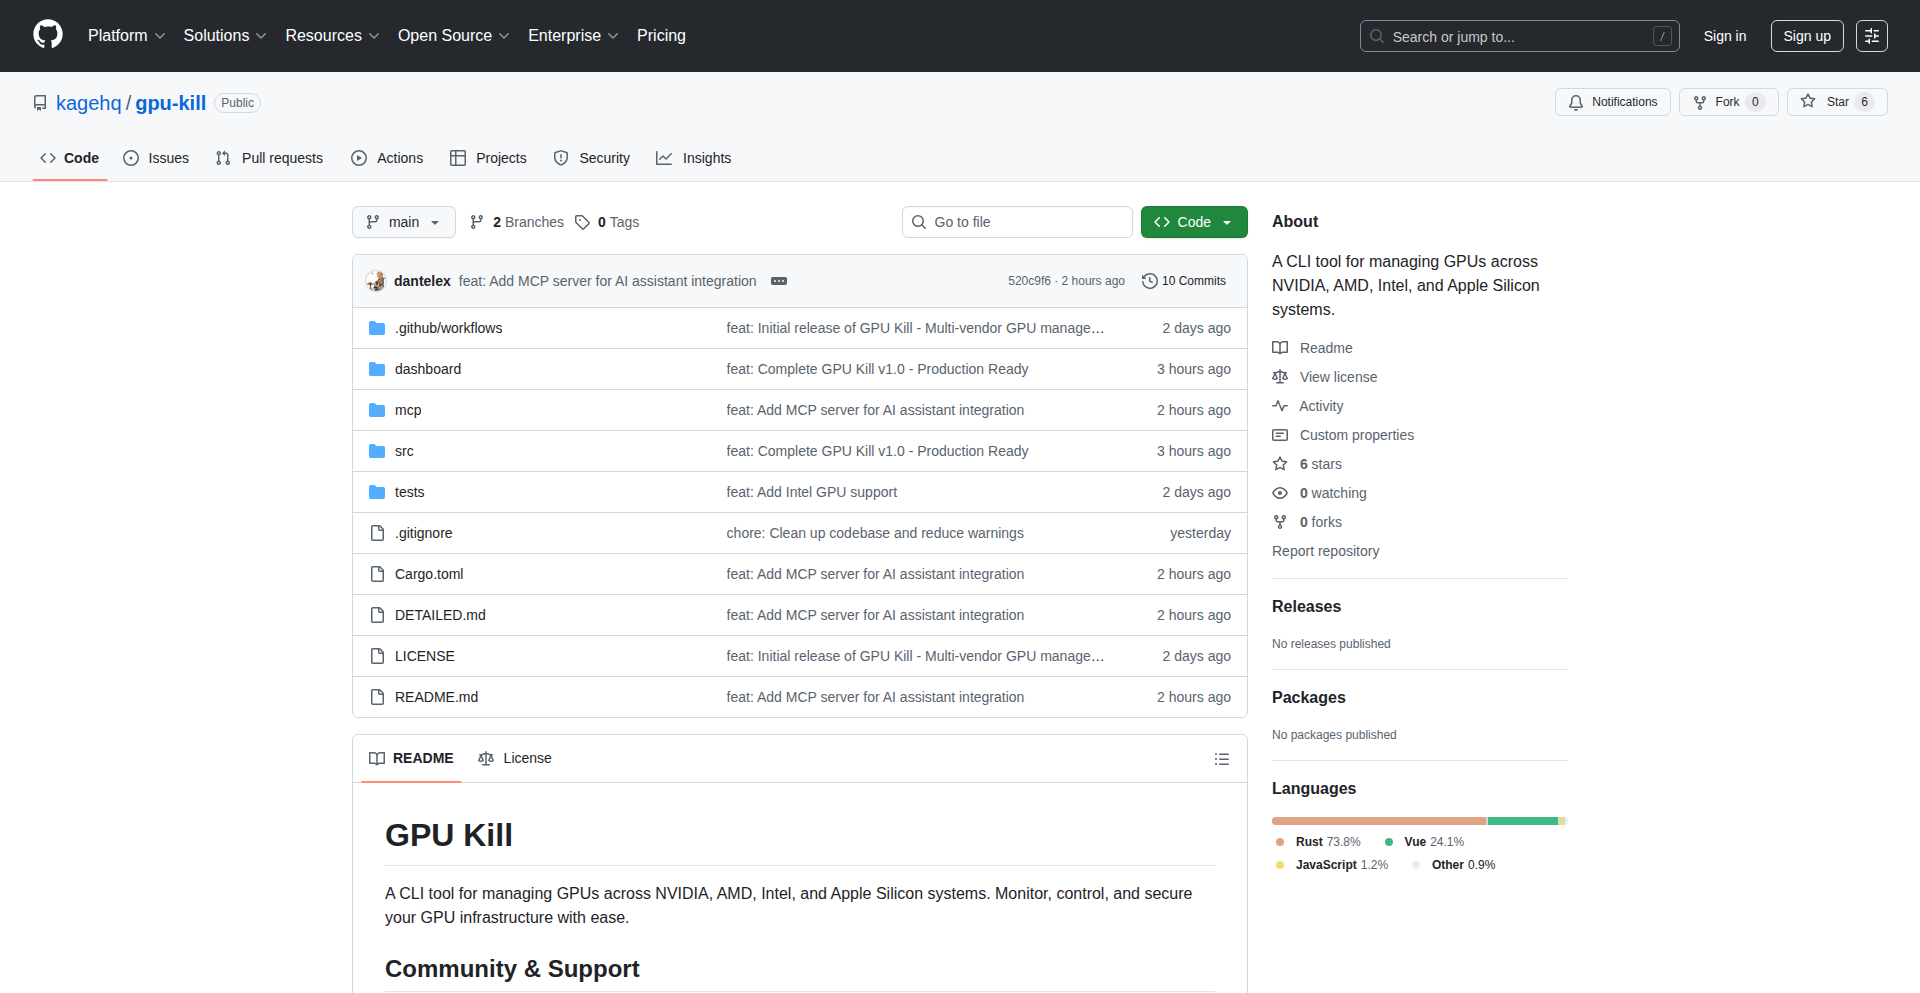Open the Pricing page
This screenshot has width=1920, height=993.
click(661, 36)
